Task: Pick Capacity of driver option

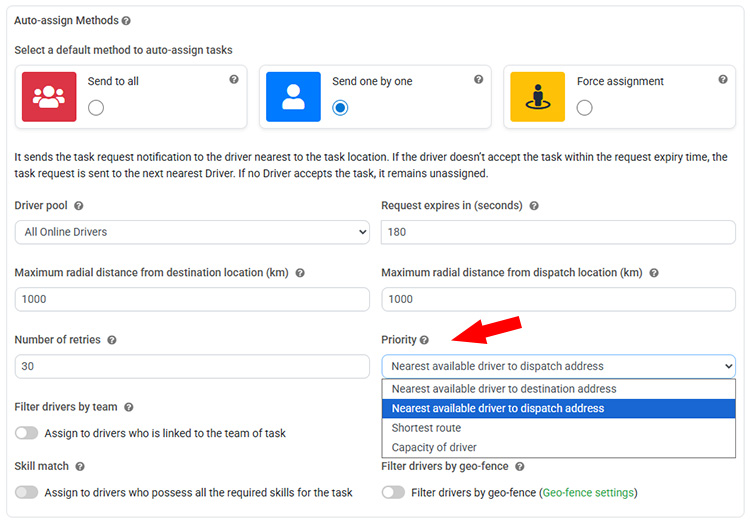Action: 434,447
